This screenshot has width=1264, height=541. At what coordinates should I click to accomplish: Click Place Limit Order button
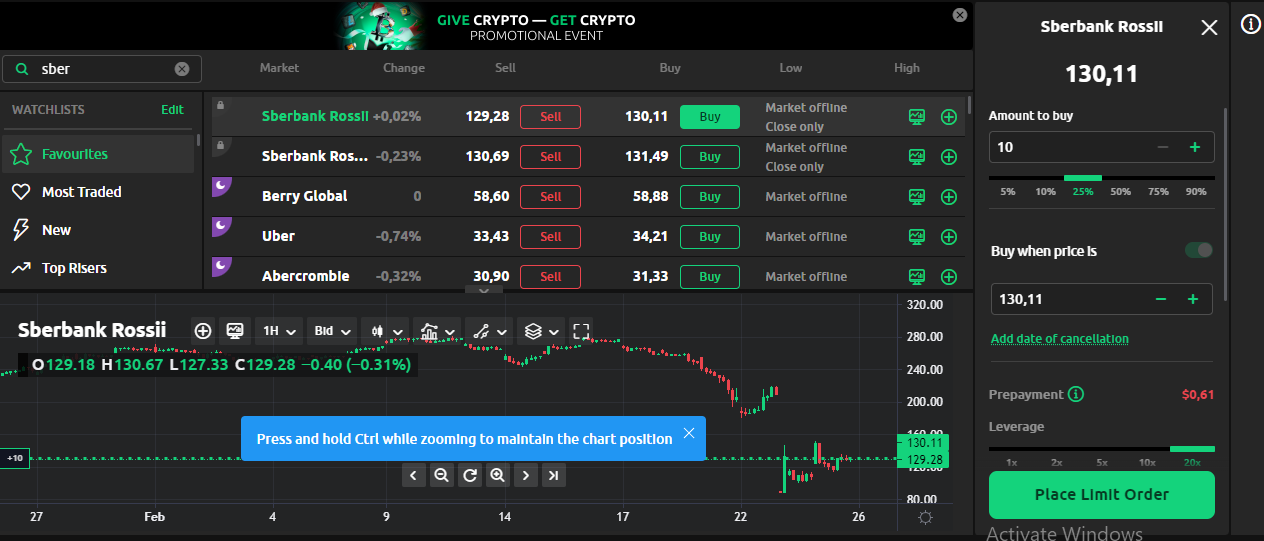[1101, 495]
